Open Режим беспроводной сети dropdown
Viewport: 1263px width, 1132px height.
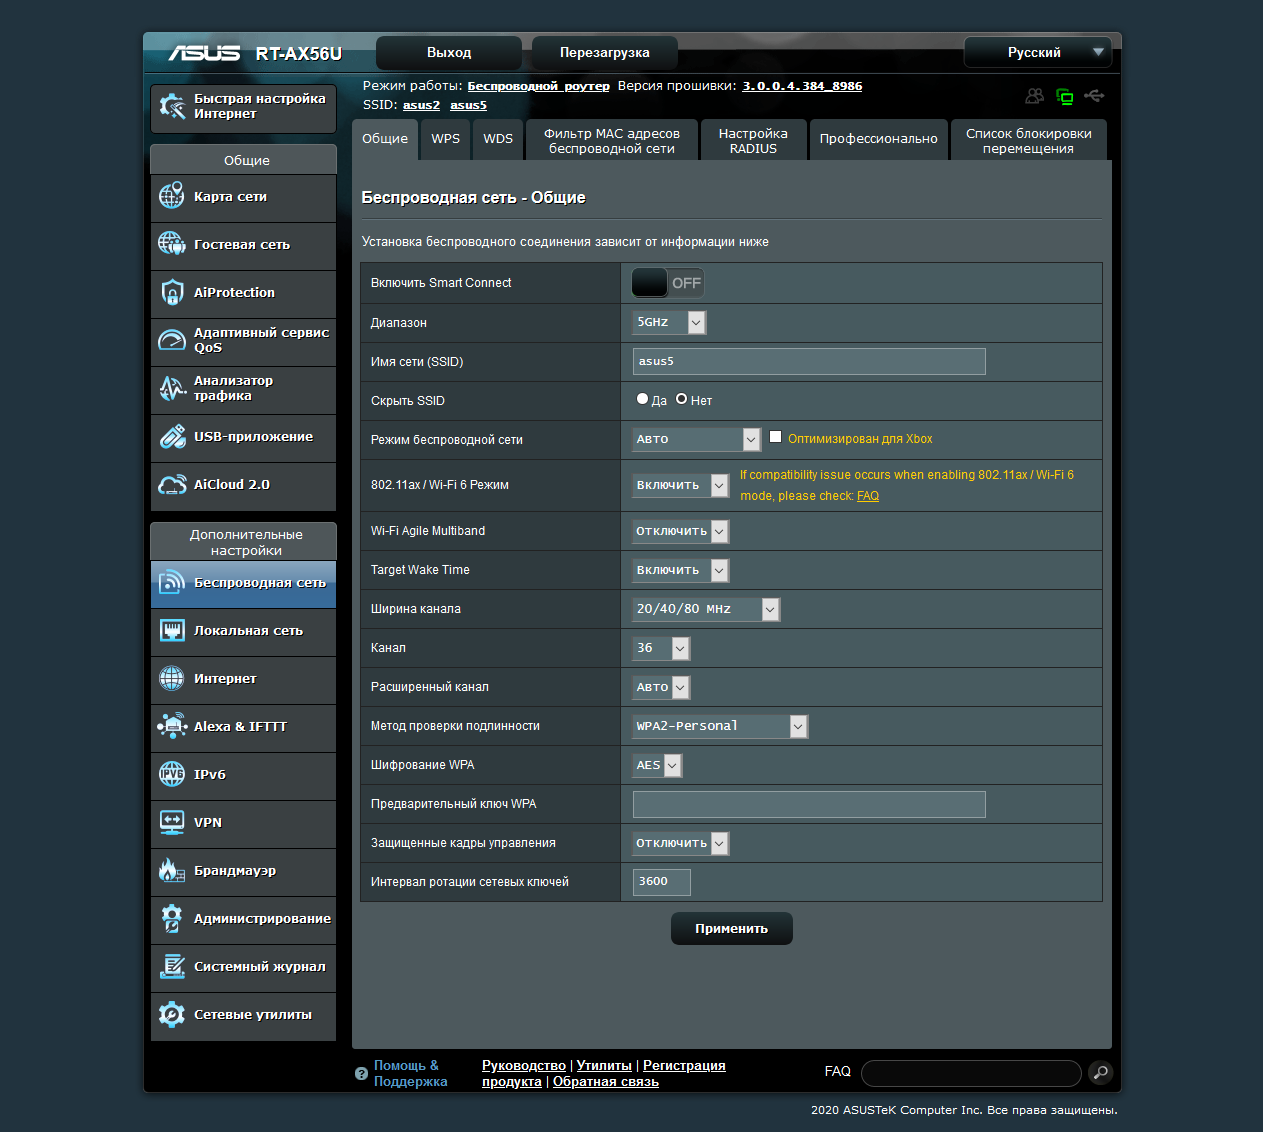pyautogui.click(x=697, y=439)
